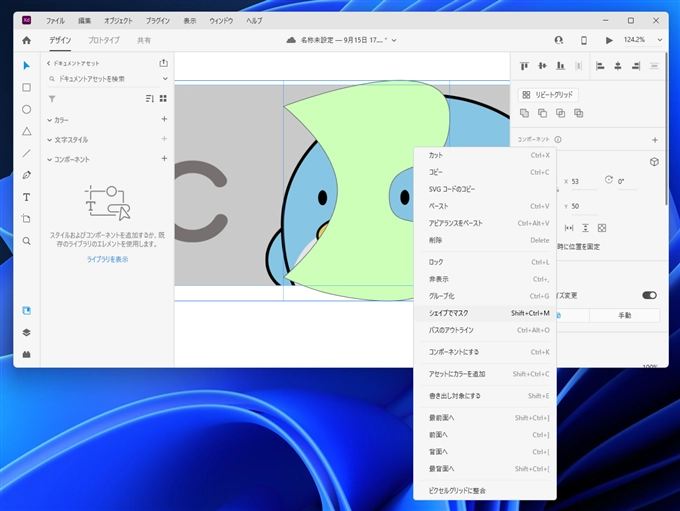
Task: Switch to the プロトタイプ tab
Action: pos(104,40)
